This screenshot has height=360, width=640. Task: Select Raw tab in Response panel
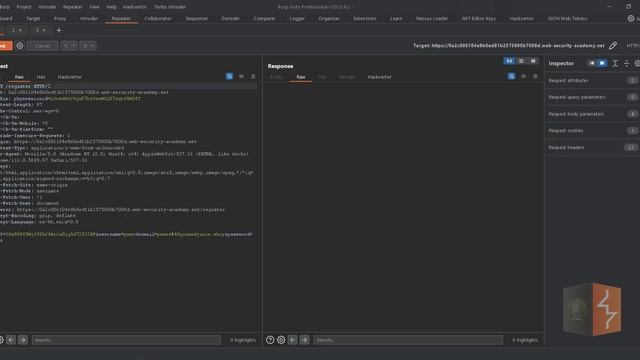[x=301, y=77]
